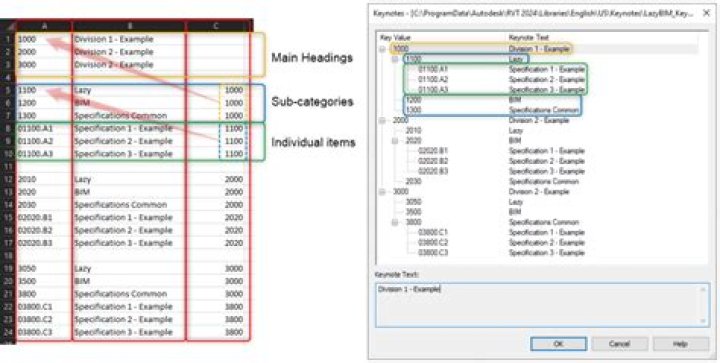Viewport: 720px width, 363px height.
Task: Click spreadsheet cell 2000 in column A, row 2
Action: pos(44,52)
